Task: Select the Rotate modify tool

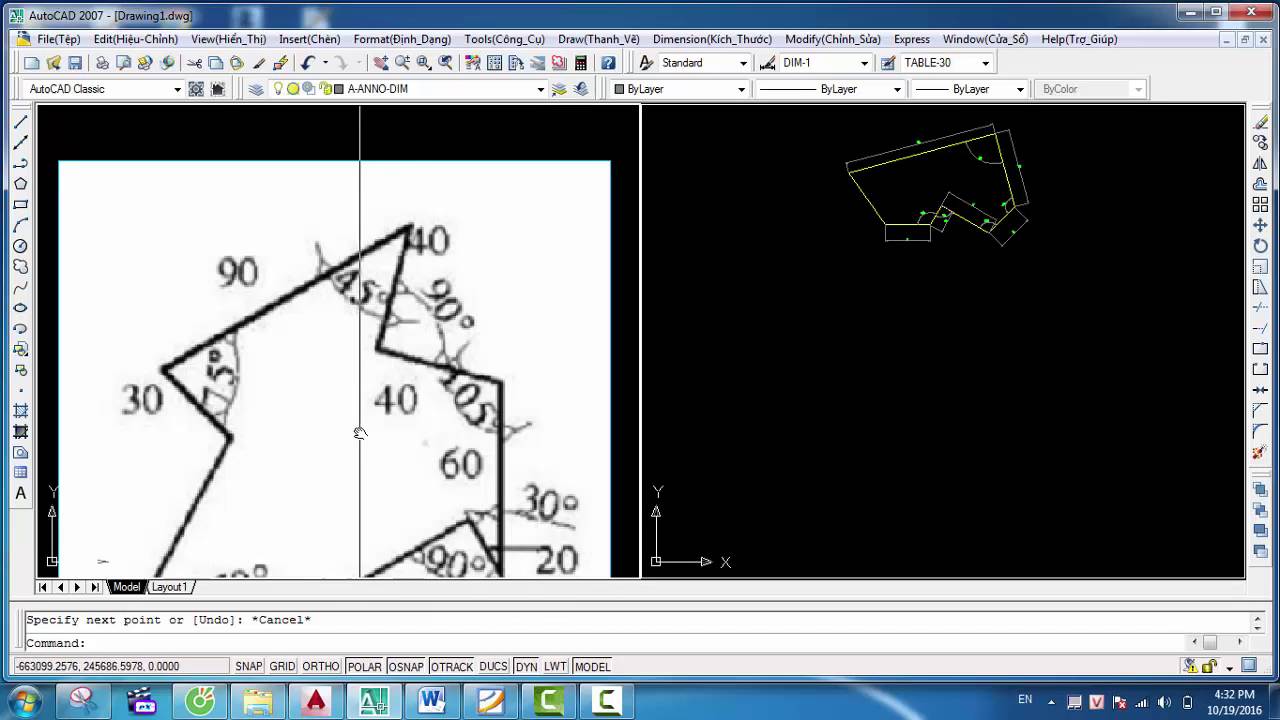Action: coord(1260,246)
